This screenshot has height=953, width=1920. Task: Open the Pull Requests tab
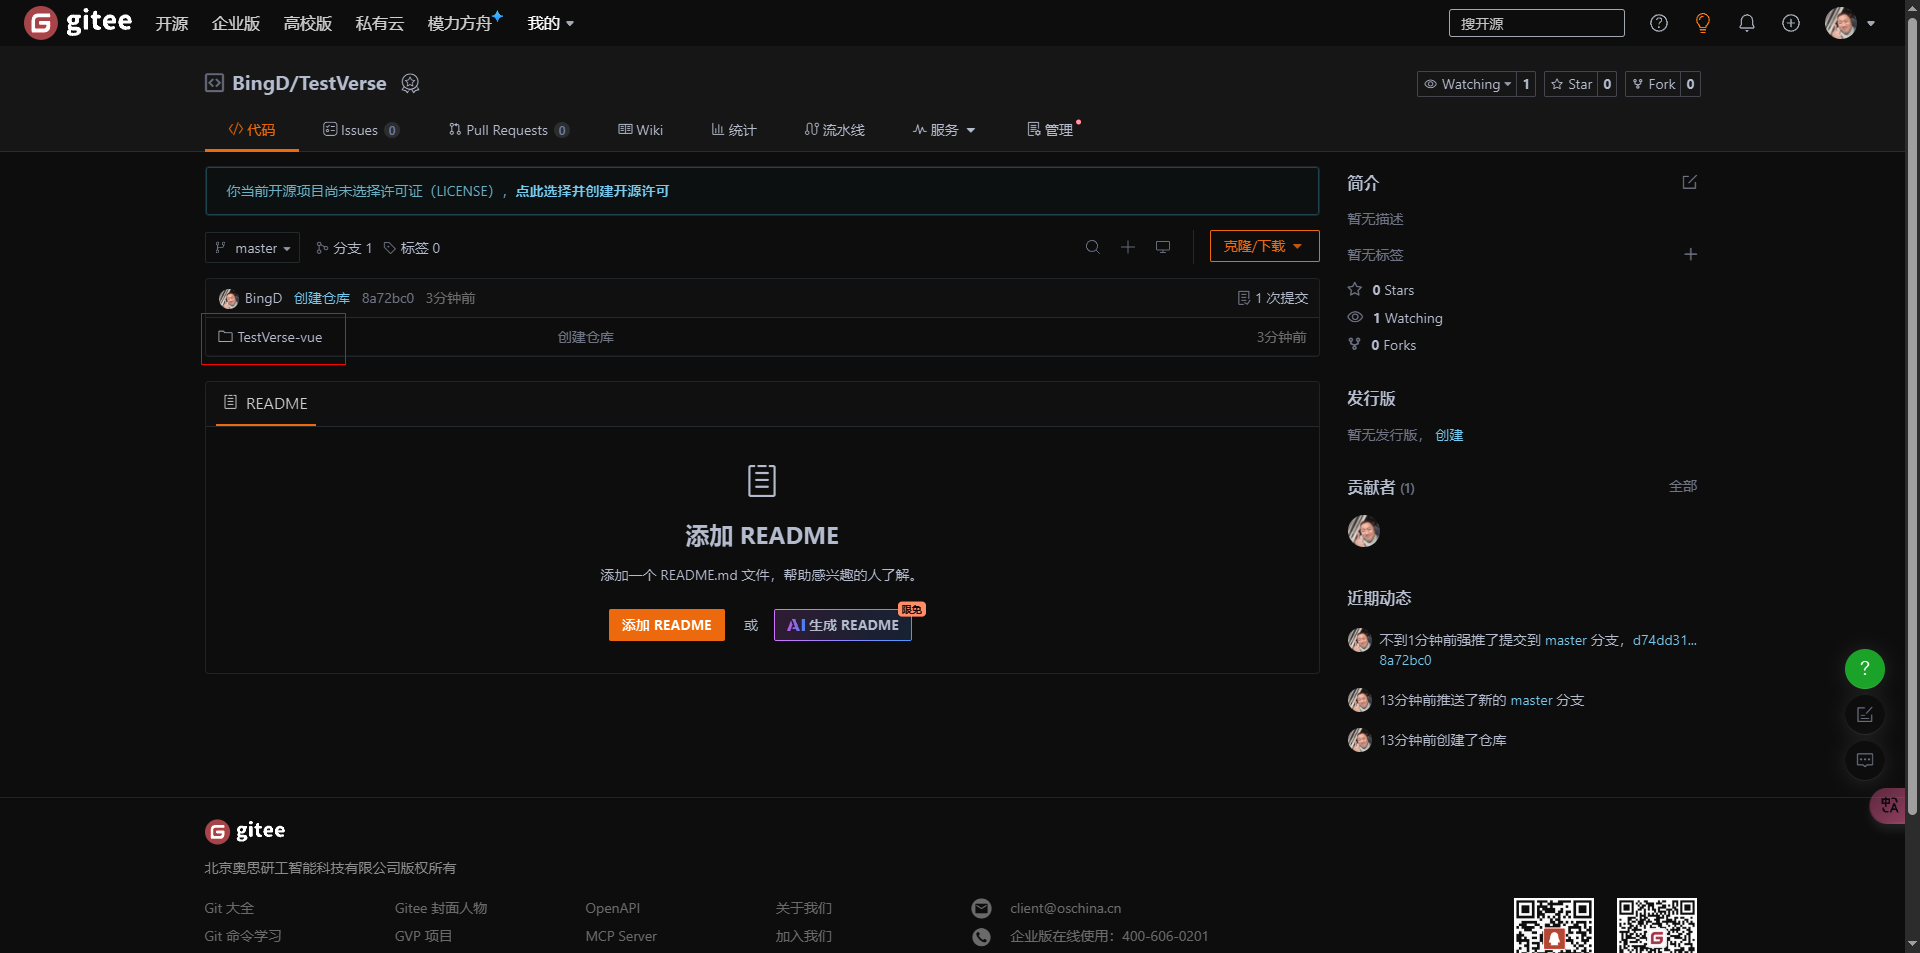click(509, 130)
